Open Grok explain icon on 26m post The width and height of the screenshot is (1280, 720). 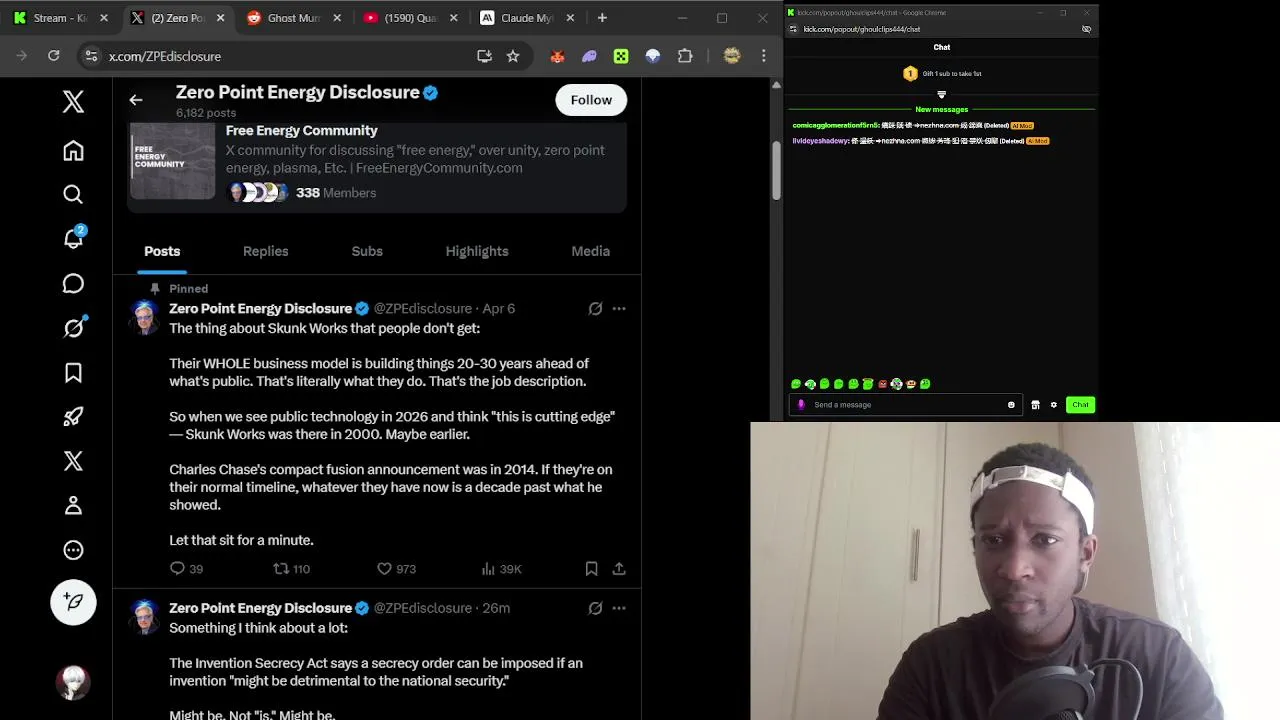pyautogui.click(x=595, y=608)
